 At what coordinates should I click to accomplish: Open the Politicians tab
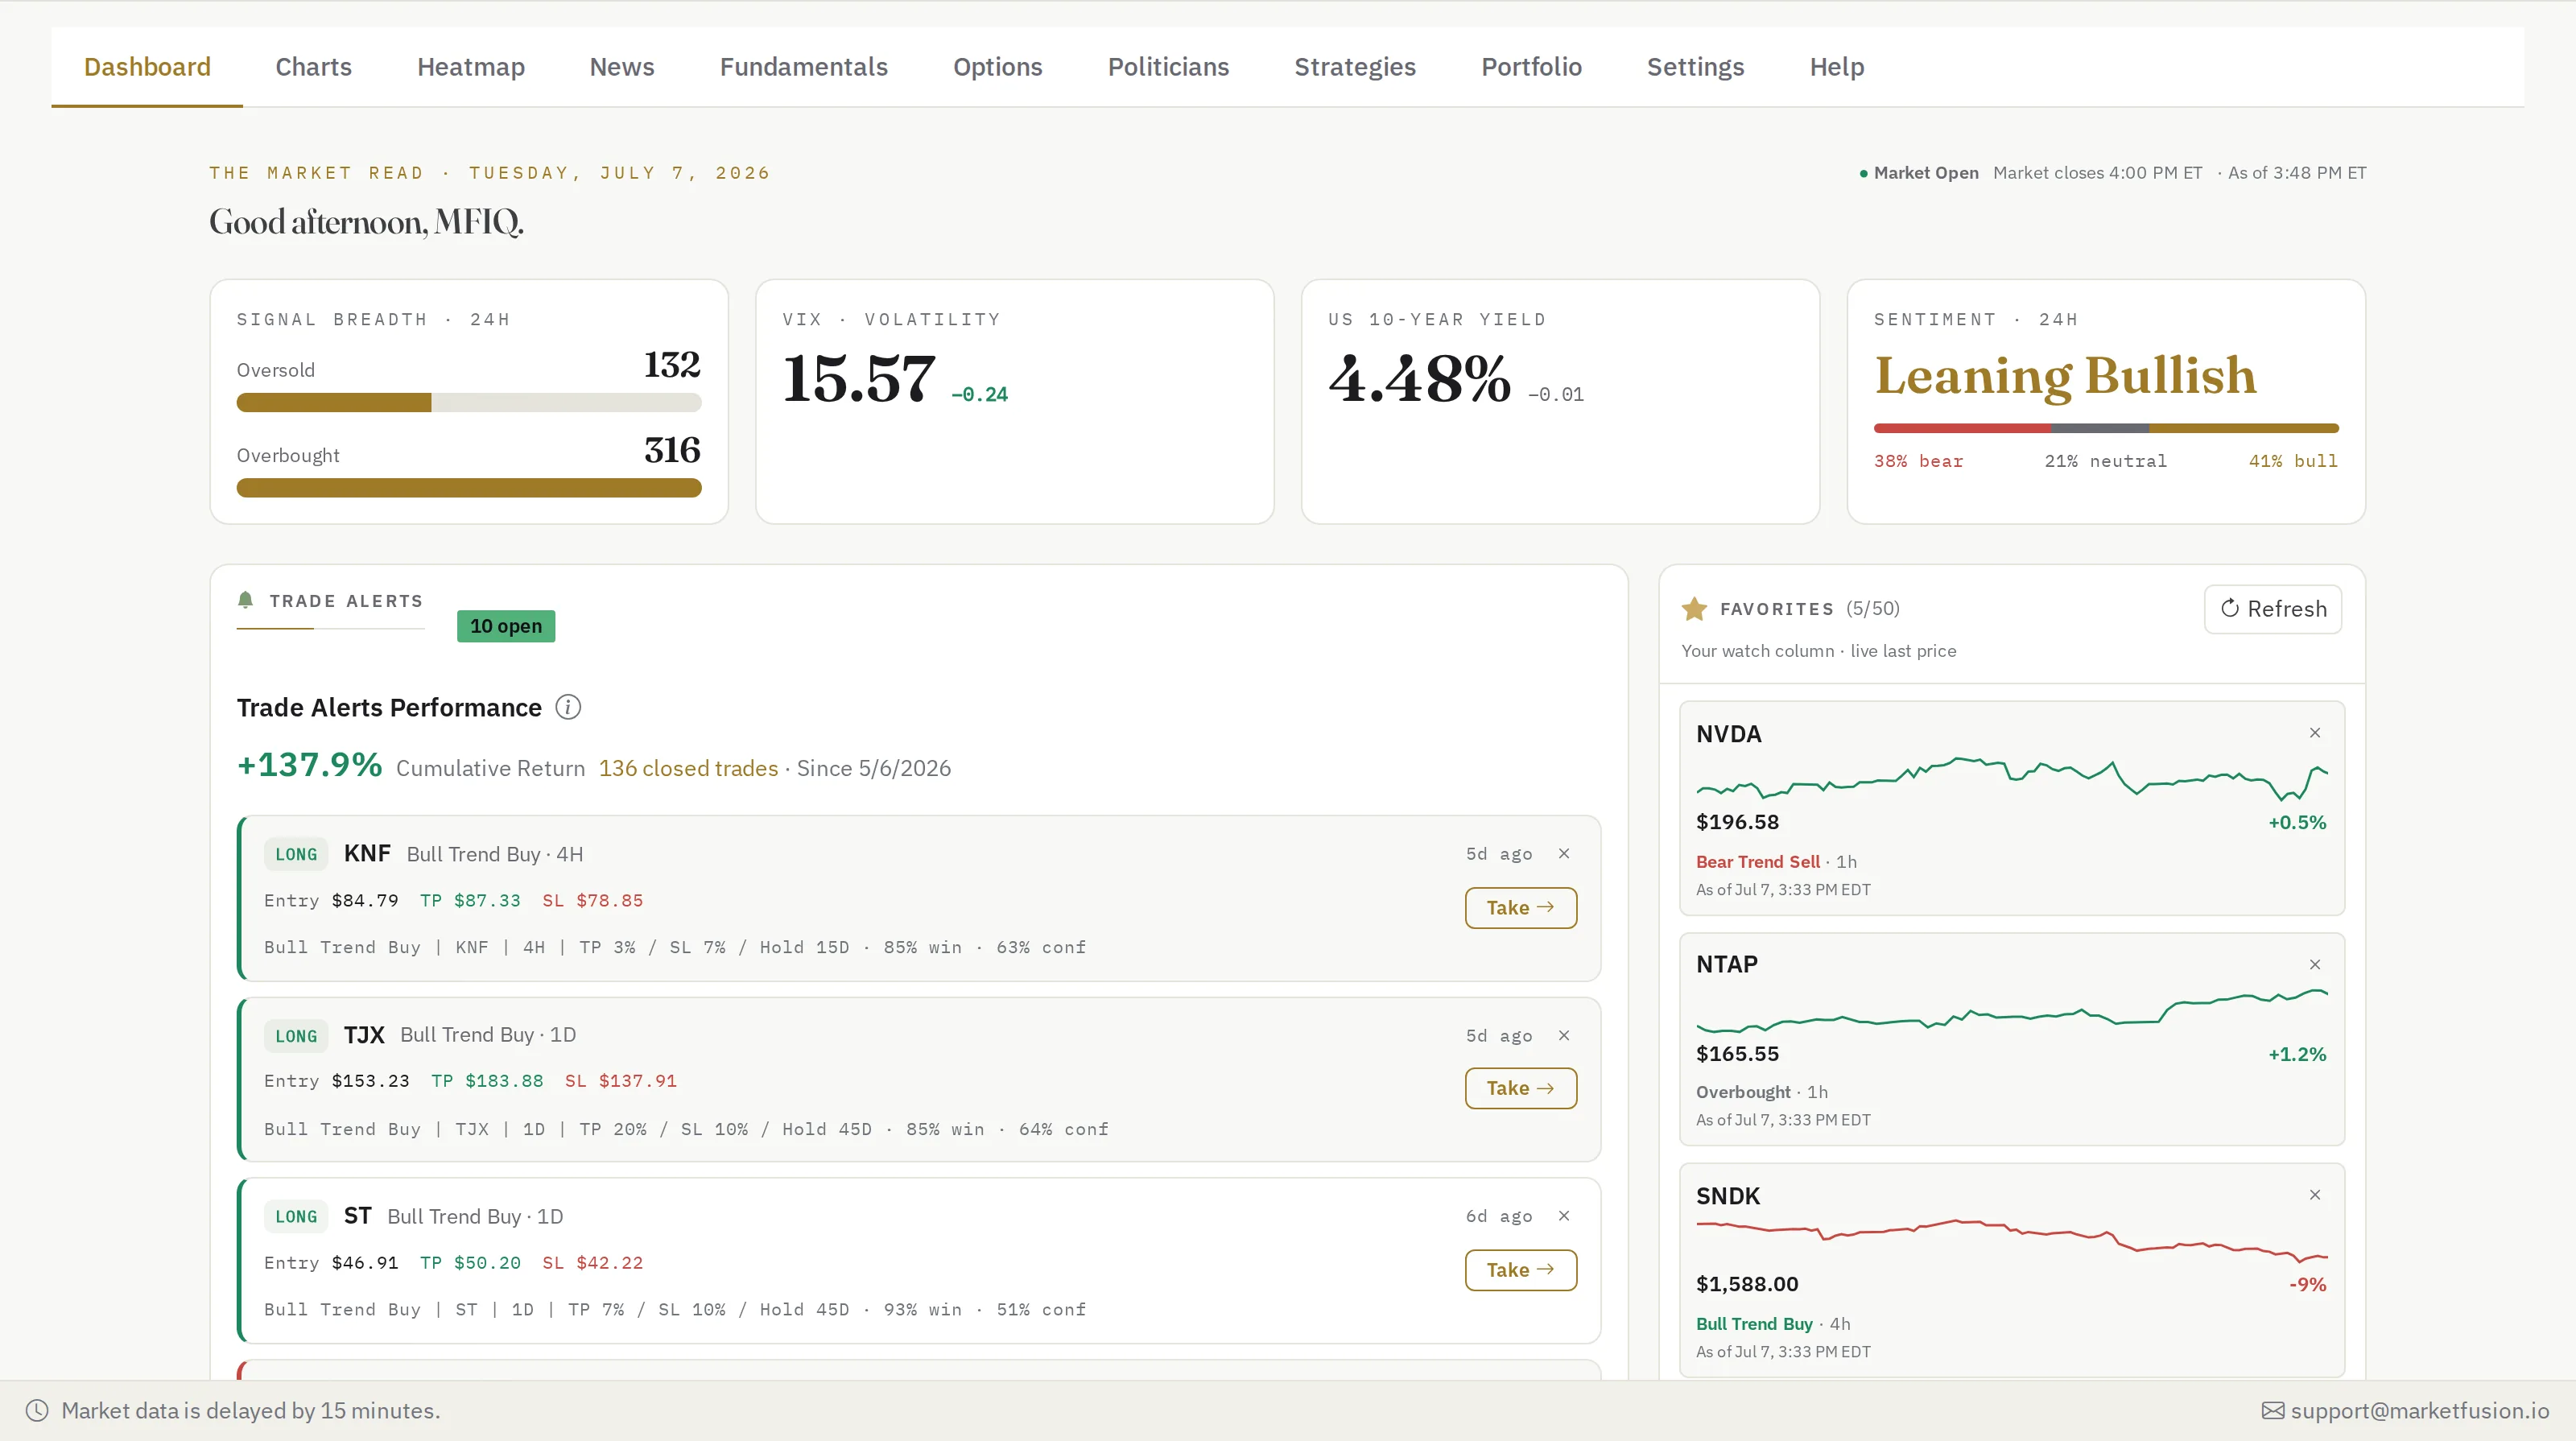tap(1168, 67)
